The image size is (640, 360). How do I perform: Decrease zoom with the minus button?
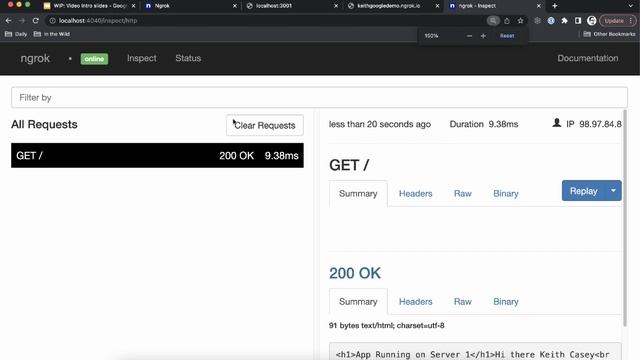[469, 36]
